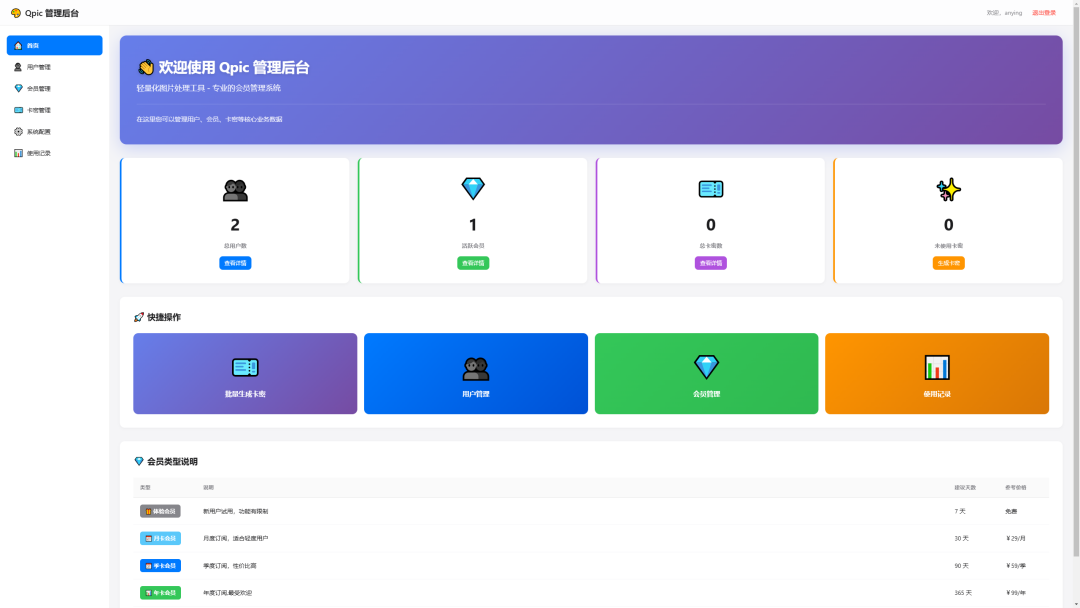
Task: Click the 月卡会员 badge in the table
Action: [160, 538]
